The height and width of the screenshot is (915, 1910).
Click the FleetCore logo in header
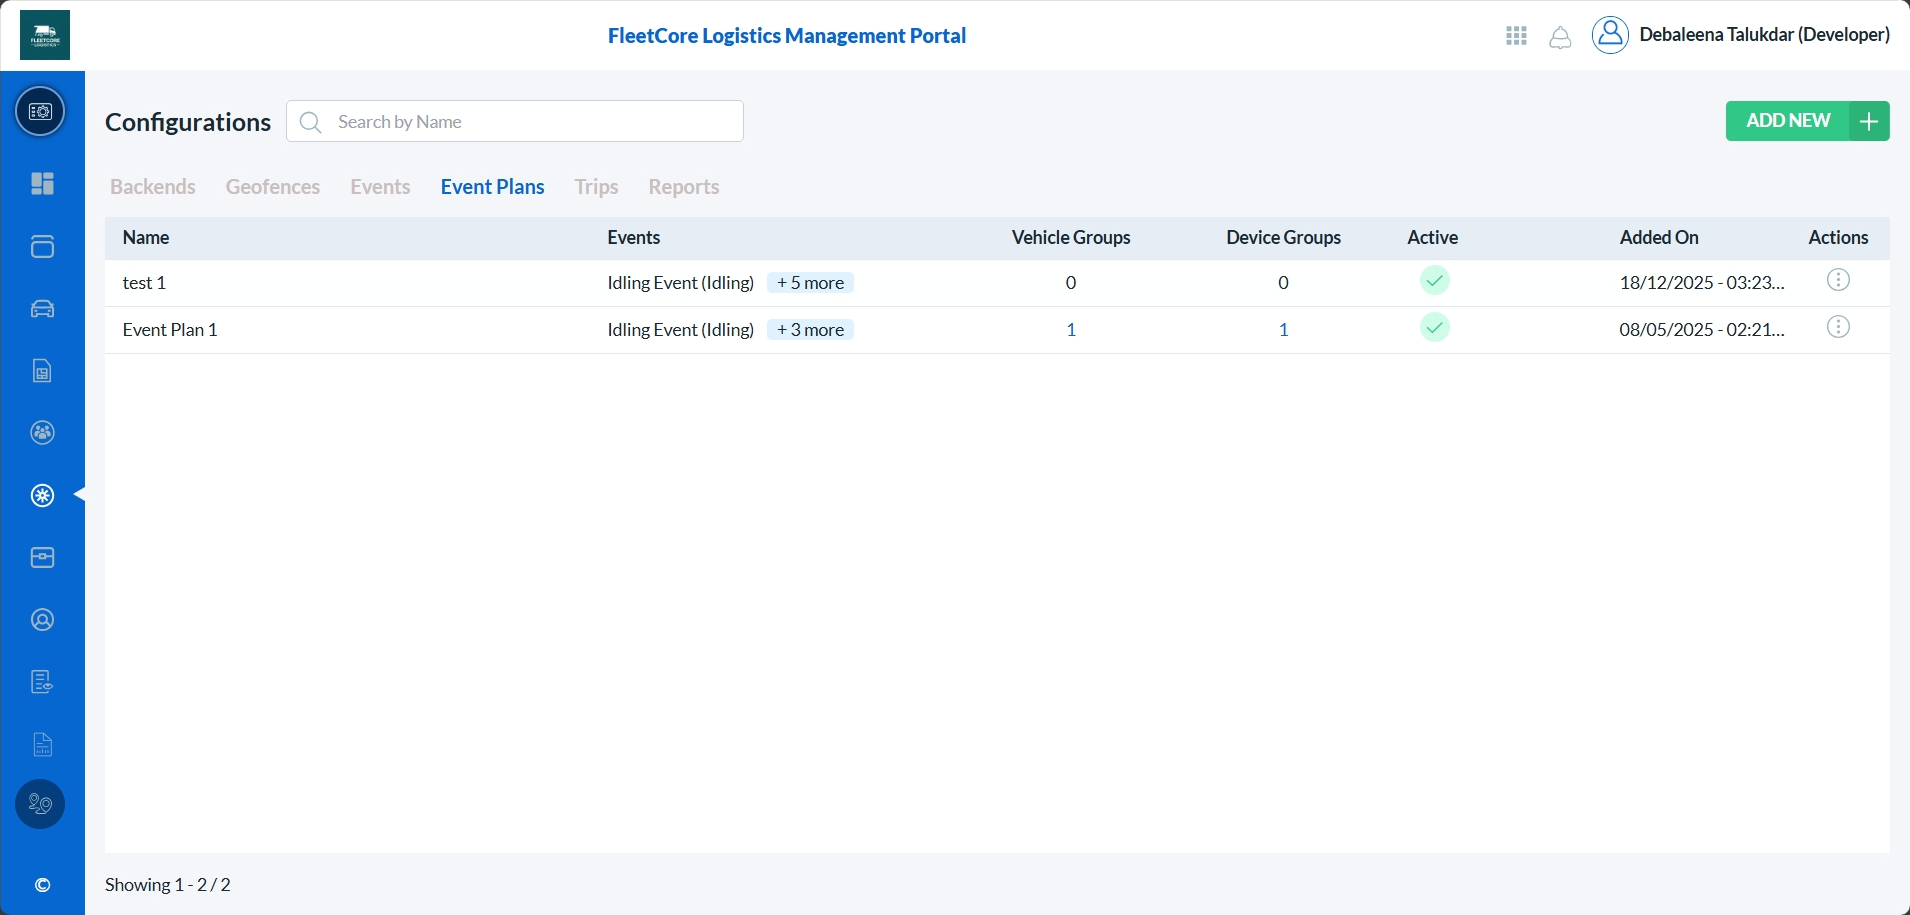pos(45,35)
